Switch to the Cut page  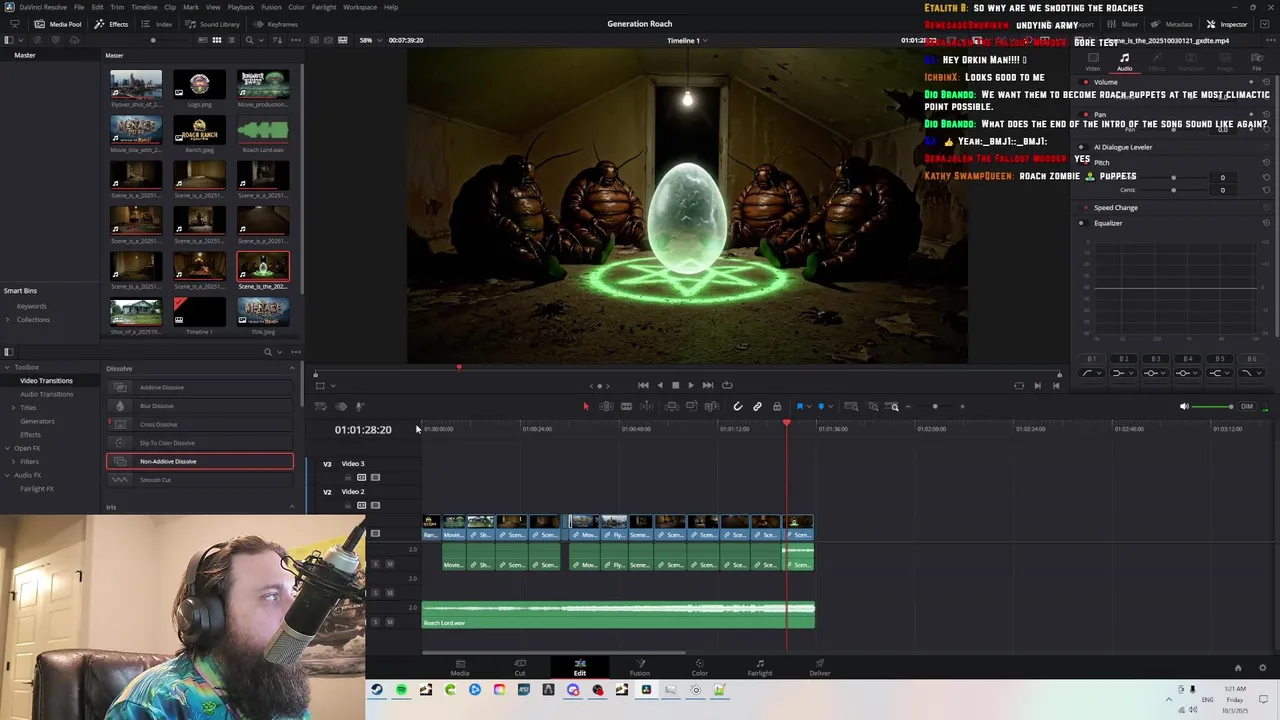tap(520, 666)
